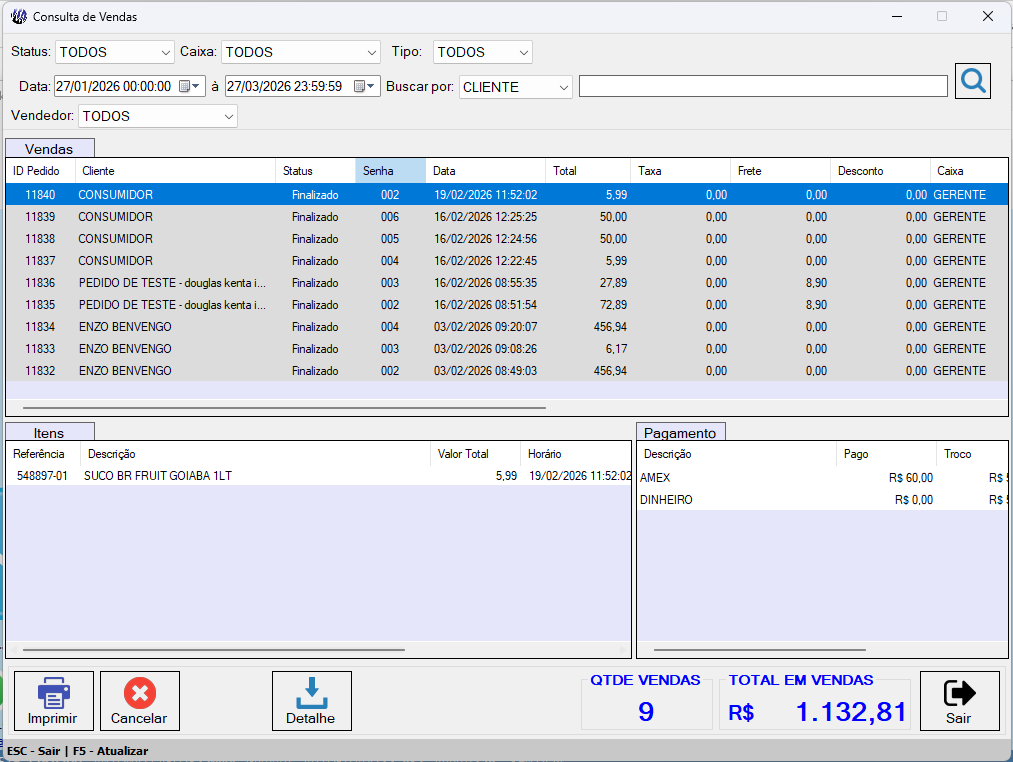Screen dimensions: 1013x762
Task: Click the magnifying glass search icon
Action: tap(972, 81)
